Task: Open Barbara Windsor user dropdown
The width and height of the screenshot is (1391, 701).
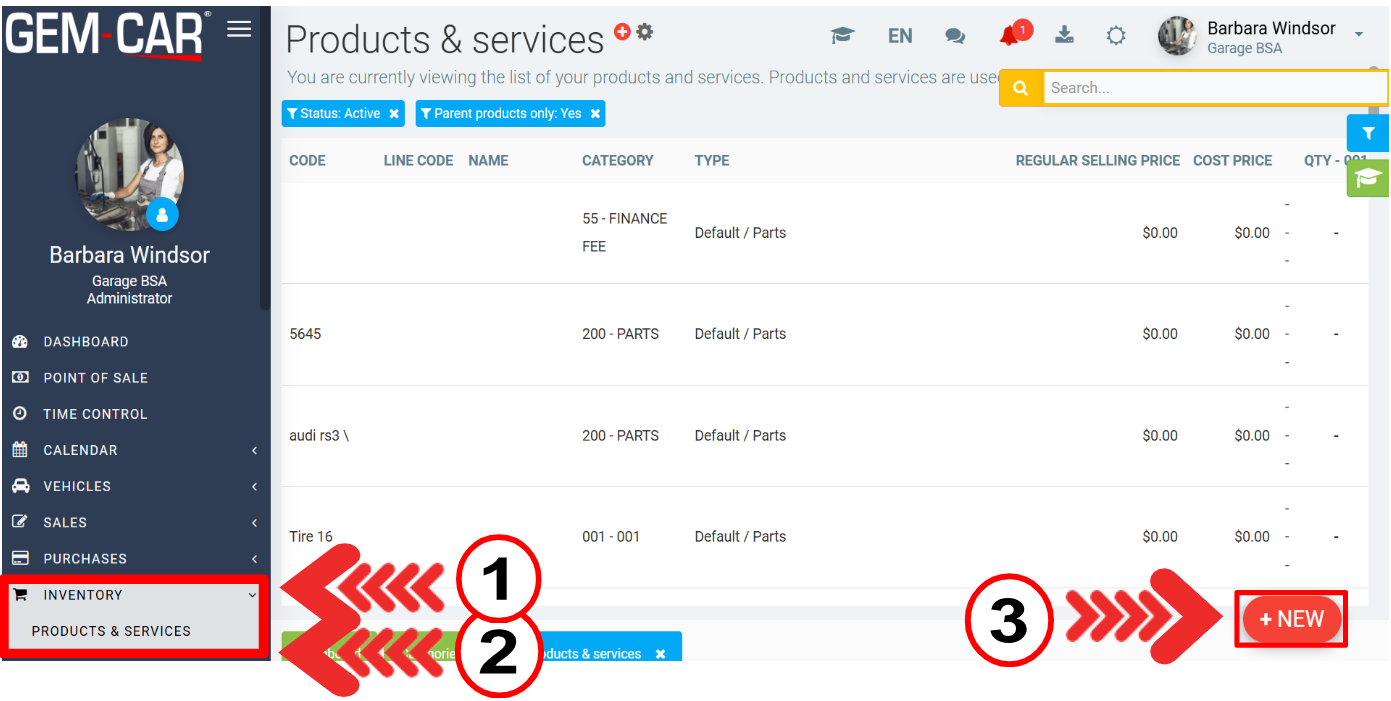Action: (1358, 36)
